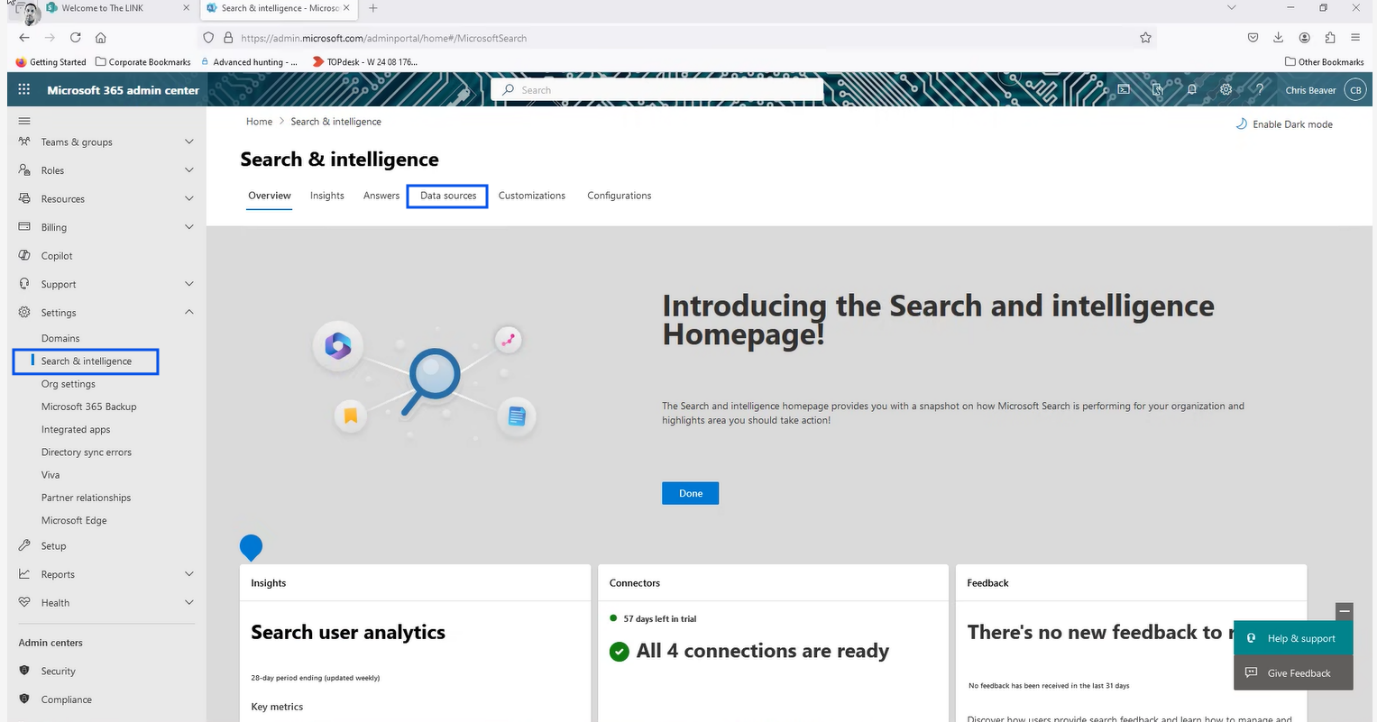Expand Billing section chevron
This screenshot has width=1377, height=722.
(189, 227)
